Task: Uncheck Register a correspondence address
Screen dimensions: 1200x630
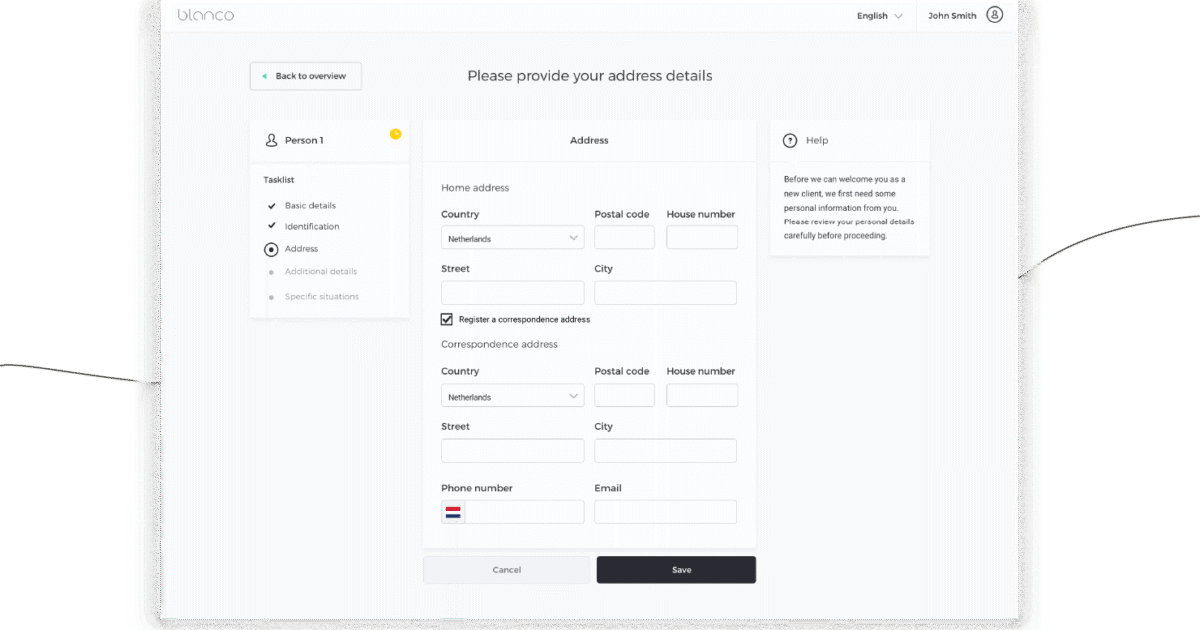Action: point(446,319)
